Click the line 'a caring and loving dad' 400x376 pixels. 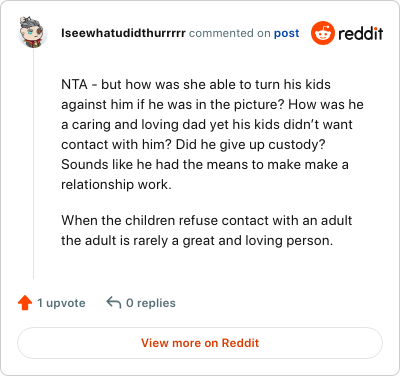pos(207,125)
